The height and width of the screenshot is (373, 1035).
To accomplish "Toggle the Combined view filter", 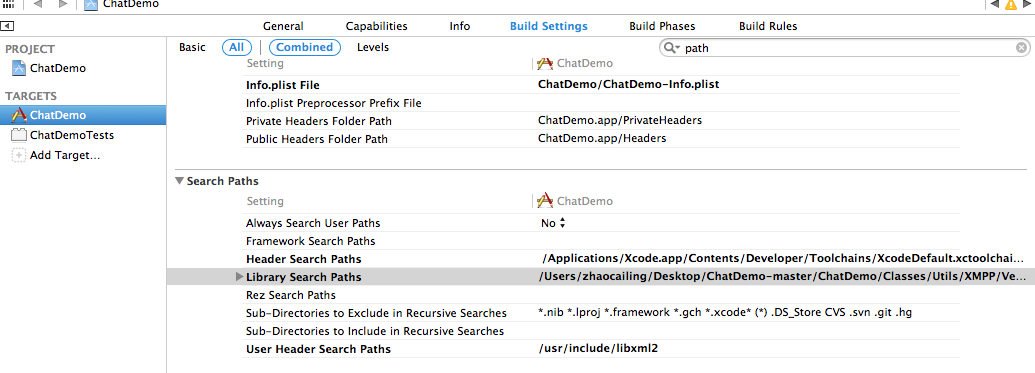I will point(304,47).
